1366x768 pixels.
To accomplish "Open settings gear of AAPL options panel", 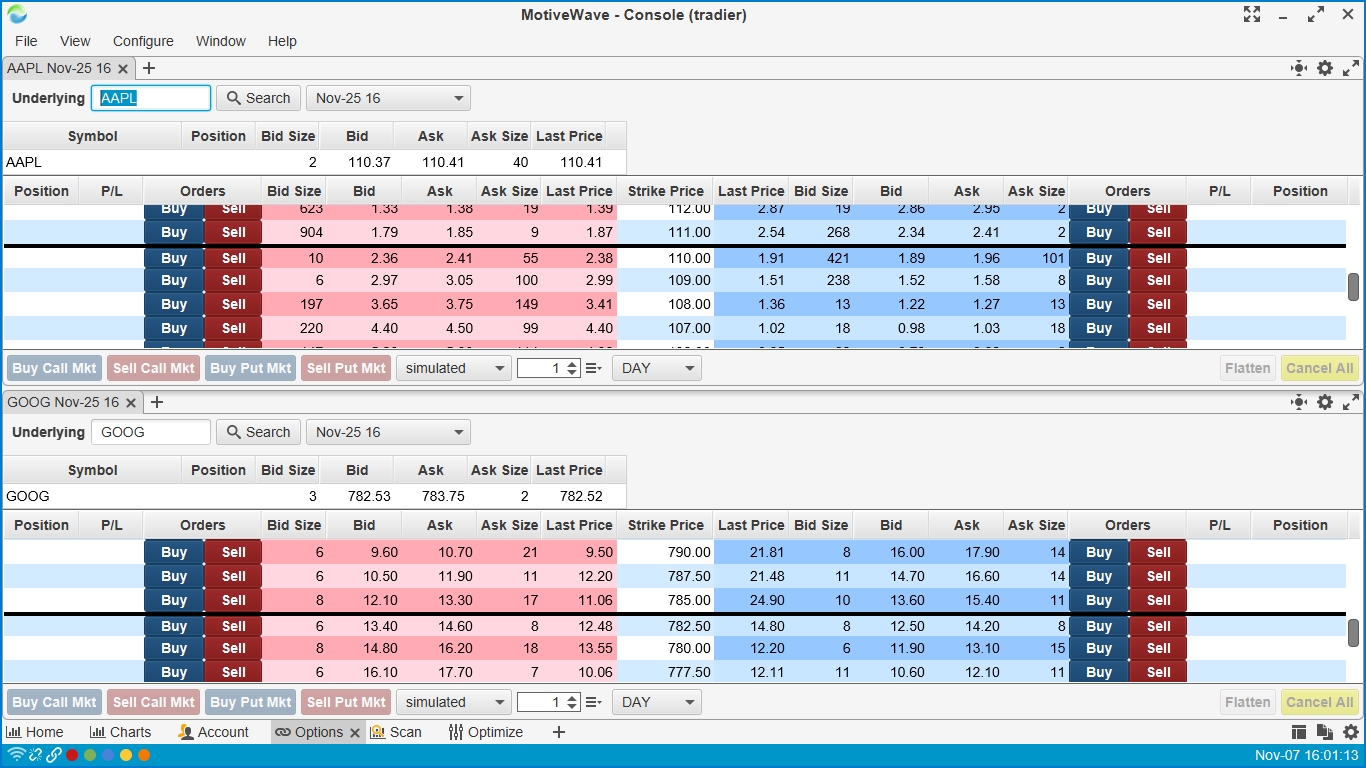I will point(1325,68).
